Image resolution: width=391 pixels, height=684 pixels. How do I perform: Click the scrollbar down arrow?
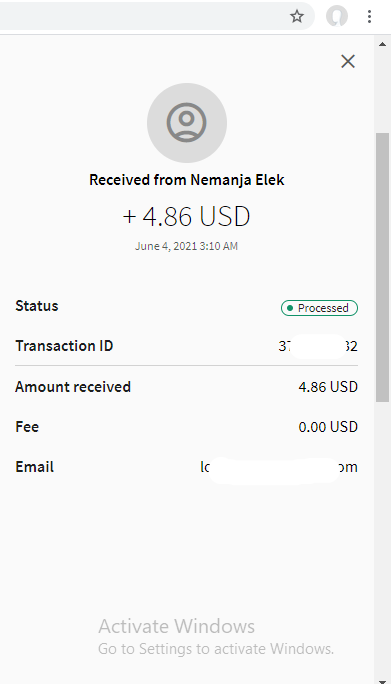(x=382, y=680)
